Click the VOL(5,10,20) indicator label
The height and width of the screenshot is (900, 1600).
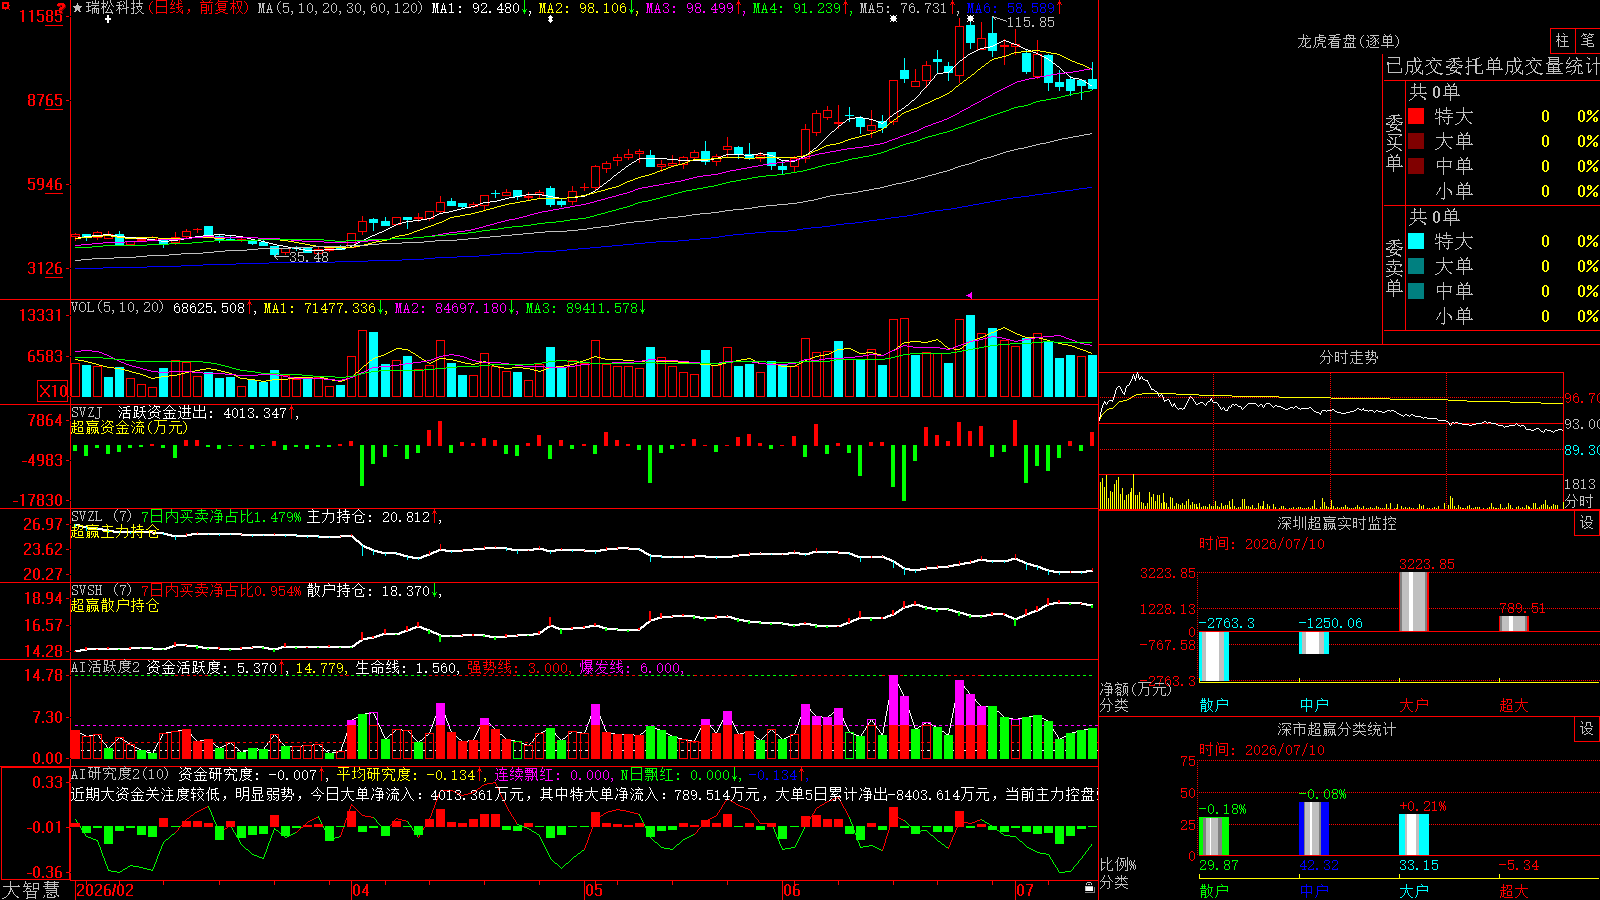[118, 307]
